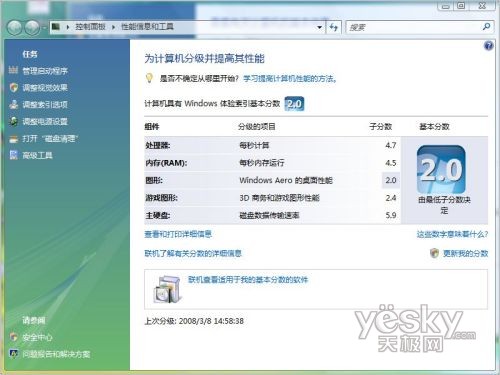Click the refresh button beside address bar
The width and height of the screenshot is (500, 375).
(x=333, y=27)
